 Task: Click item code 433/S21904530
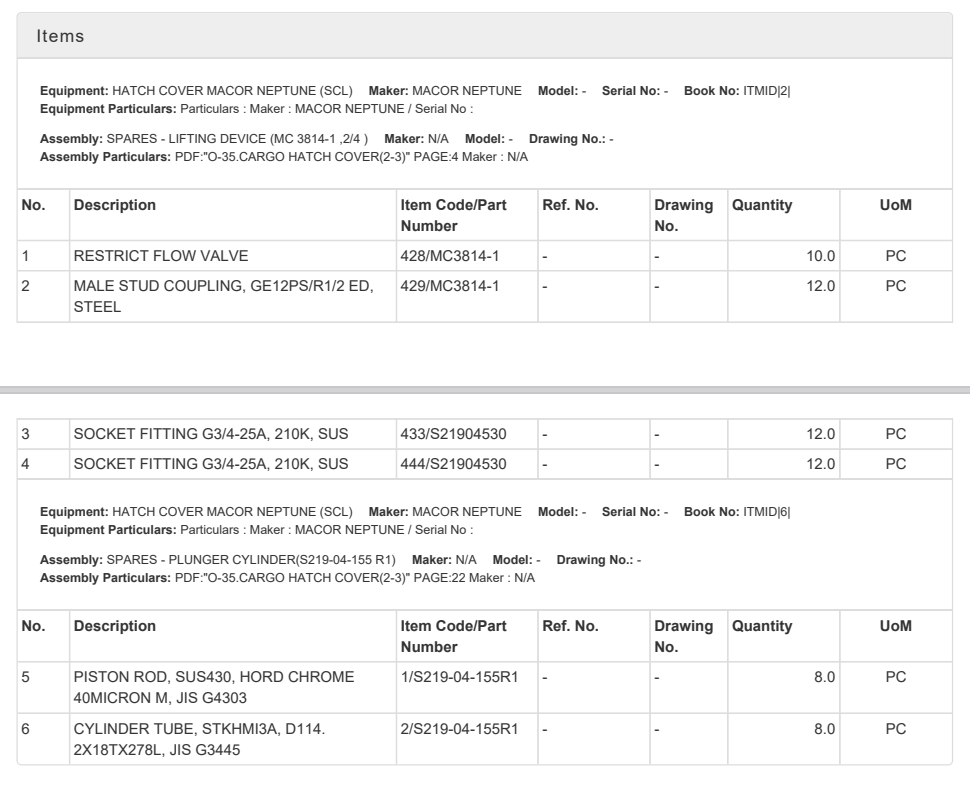click(453, 436)
